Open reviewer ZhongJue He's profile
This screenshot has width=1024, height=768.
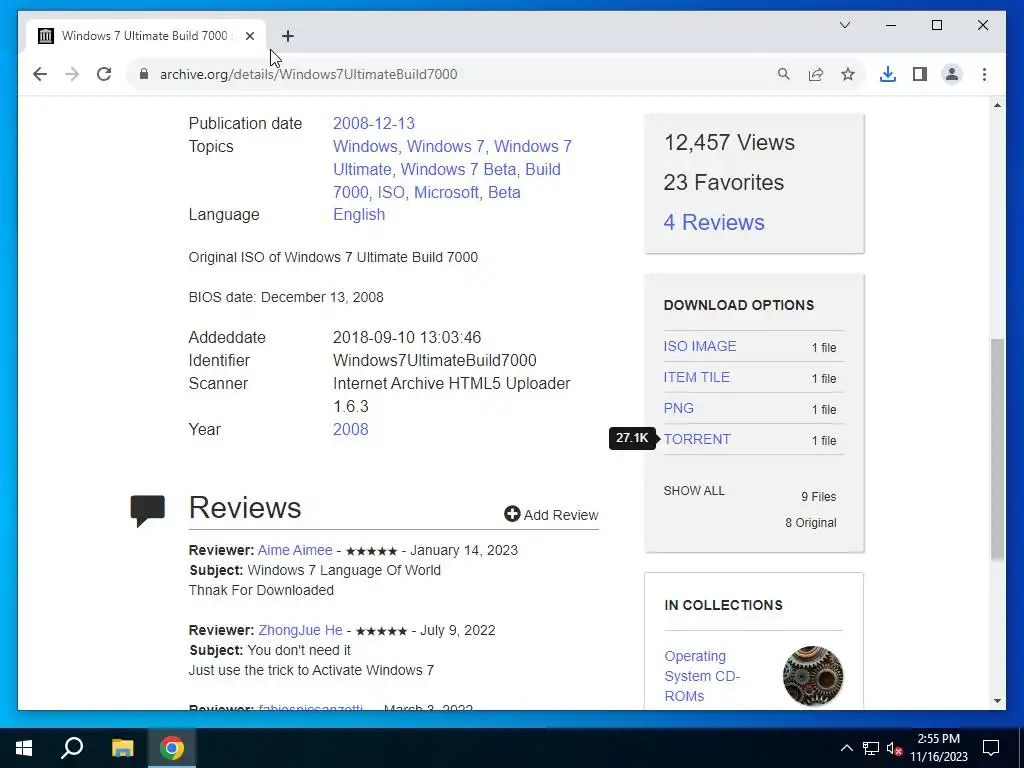300,630
